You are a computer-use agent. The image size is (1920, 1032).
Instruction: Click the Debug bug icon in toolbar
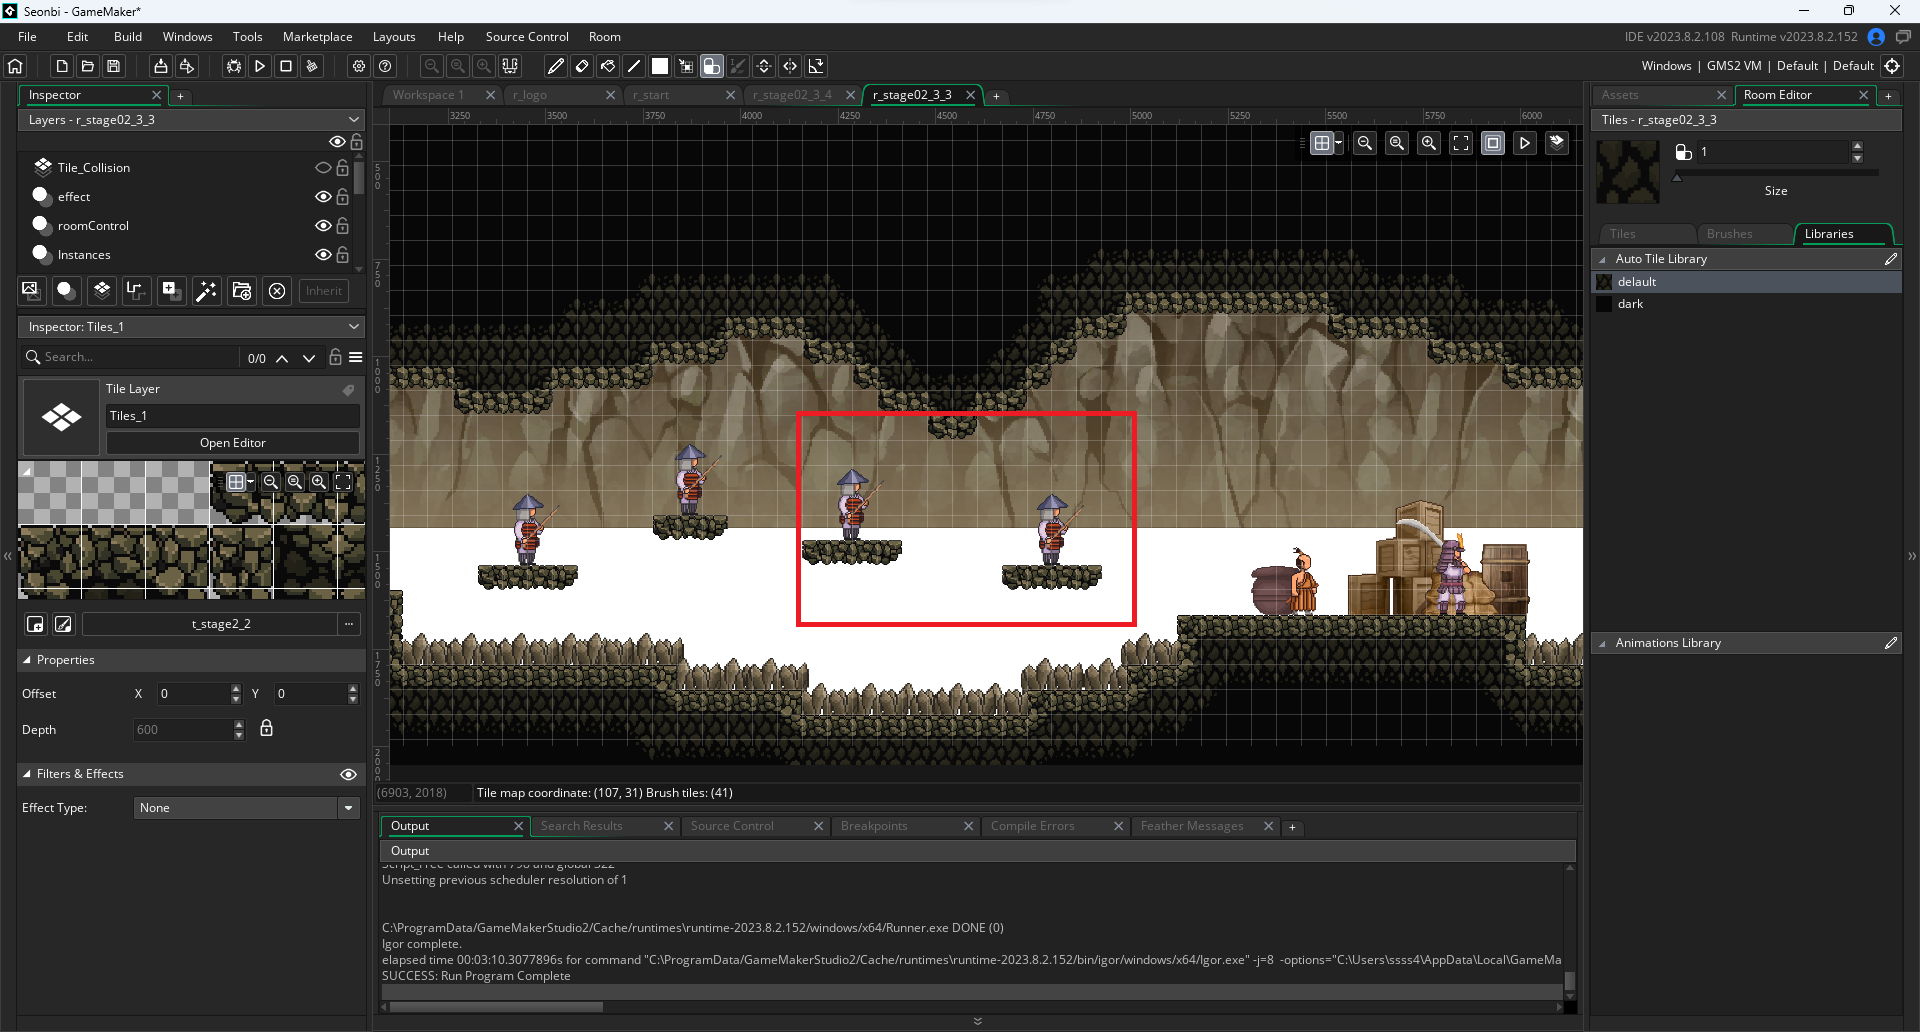234,66
